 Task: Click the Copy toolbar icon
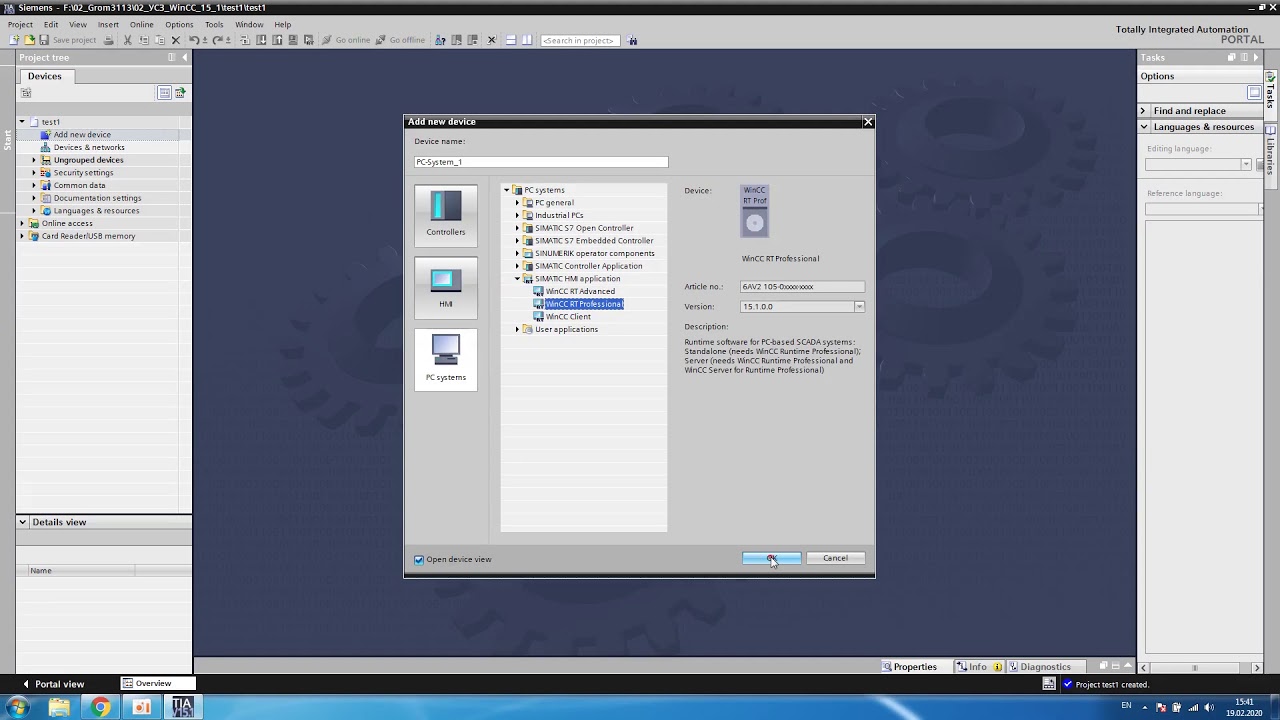tap(144, 40)
